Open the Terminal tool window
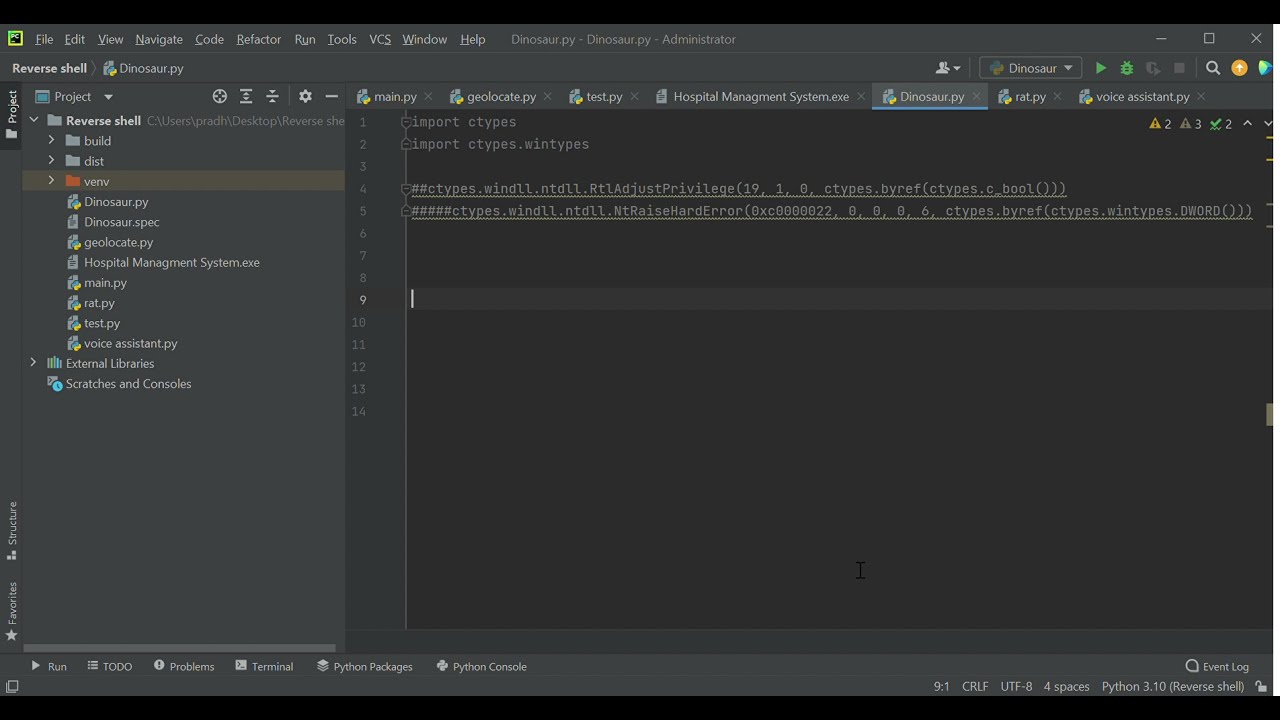The width and height of the screenshot is (1280, 720). pos(264,666)
